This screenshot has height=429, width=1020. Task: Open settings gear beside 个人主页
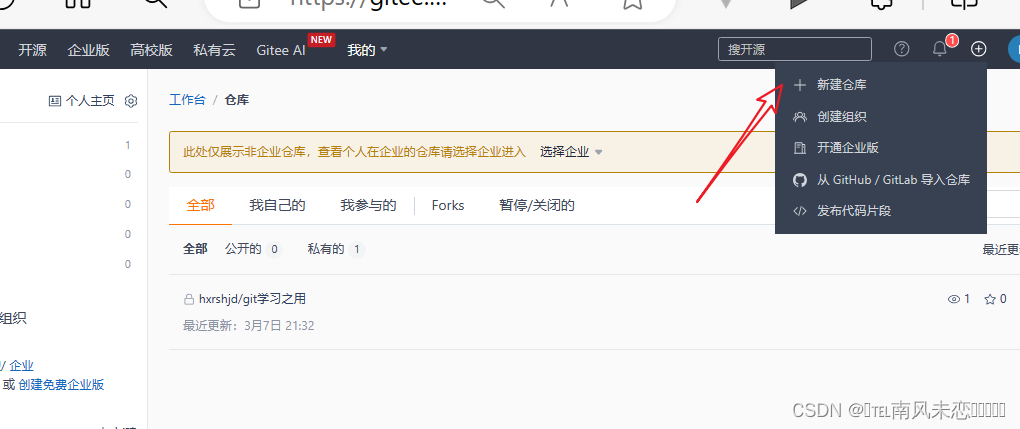tap(131, 101)
